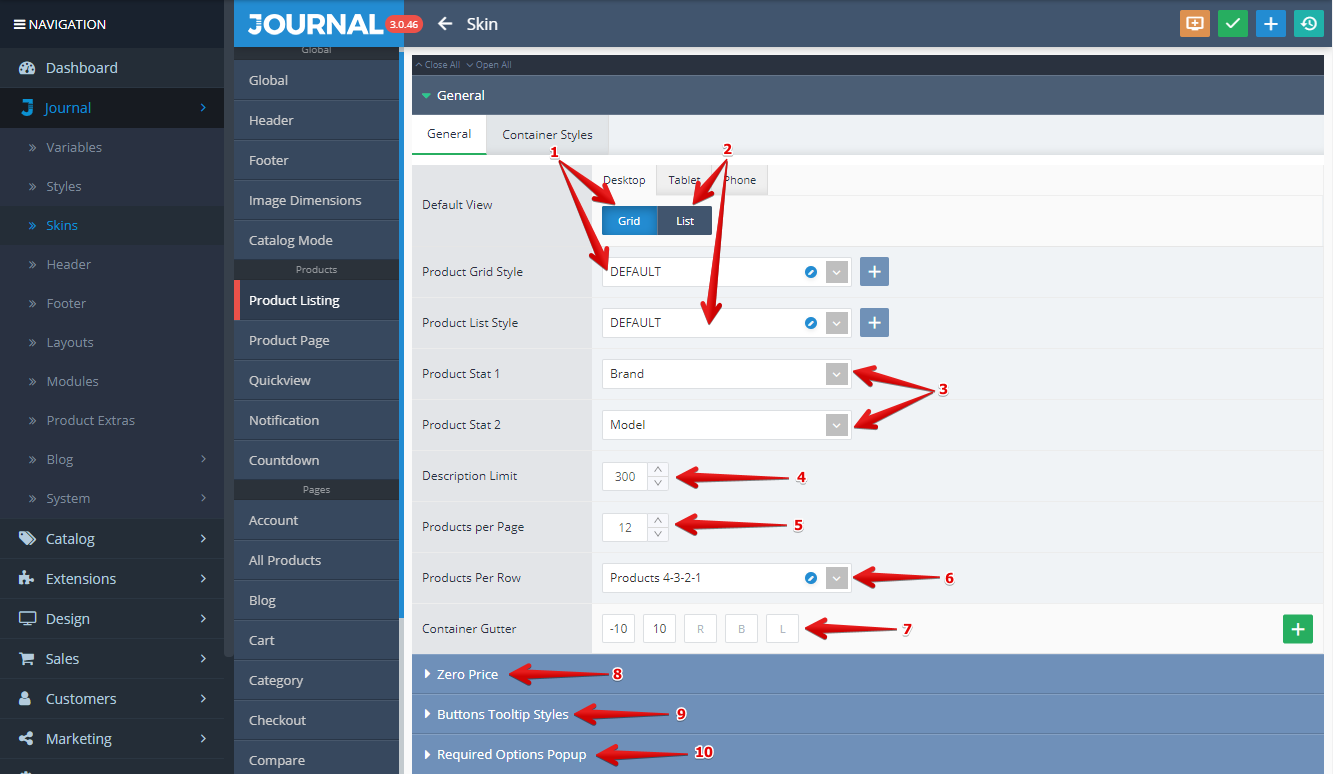This screenshot has height=774, width=1333.
Task: Go back using arrow next to Skin
Action: (x=445, y=24)
